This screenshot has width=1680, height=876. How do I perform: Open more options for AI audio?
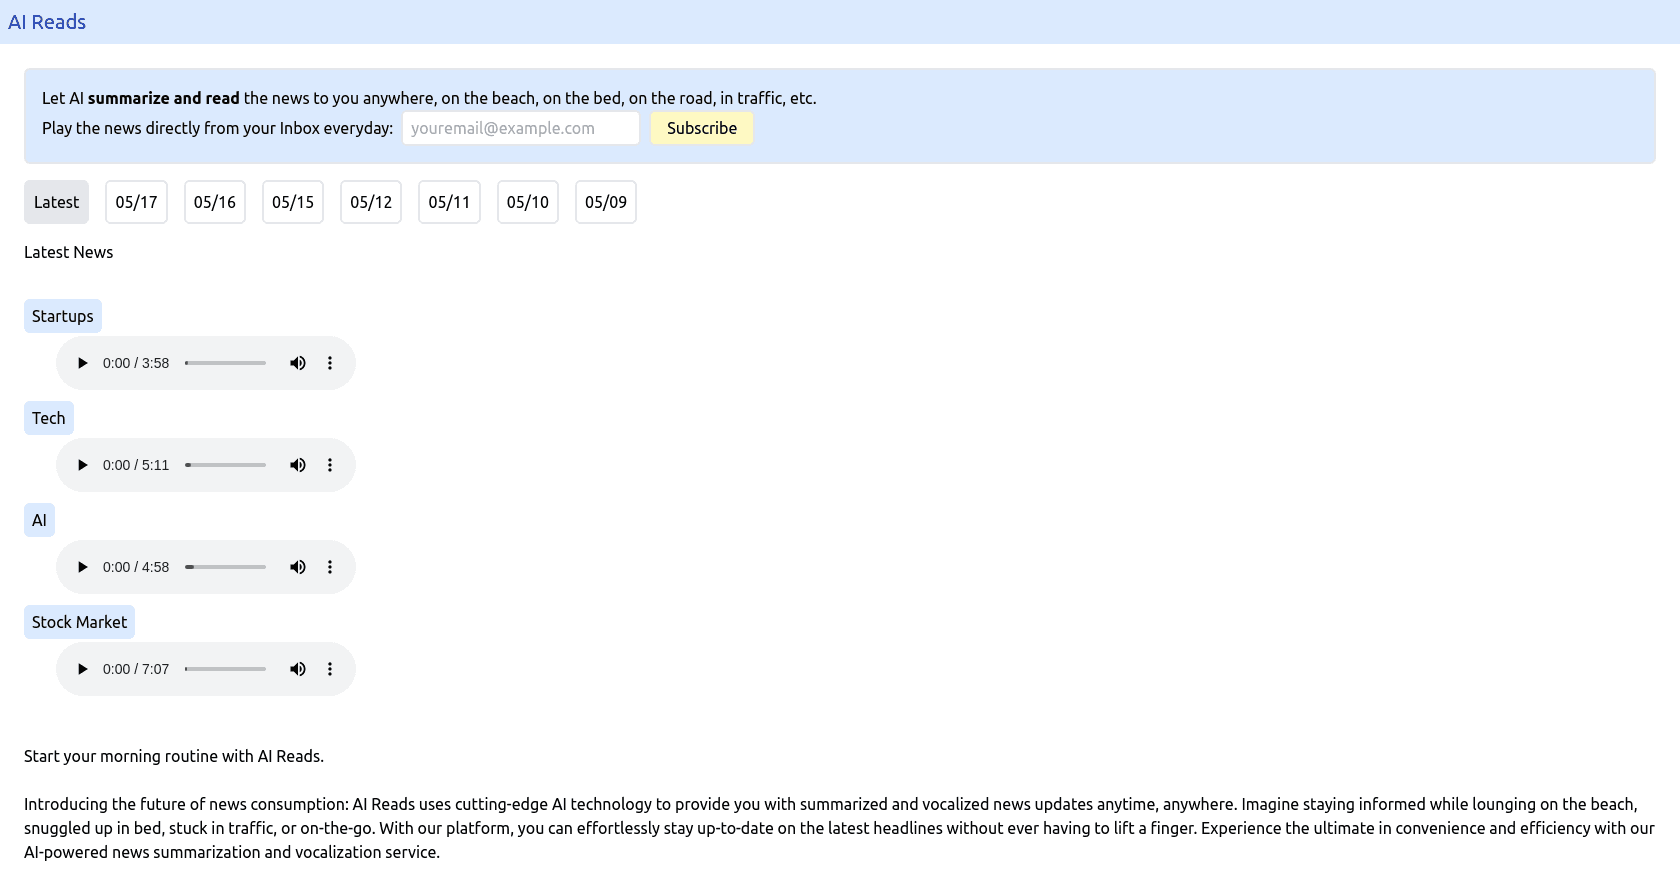pos(330,567)
